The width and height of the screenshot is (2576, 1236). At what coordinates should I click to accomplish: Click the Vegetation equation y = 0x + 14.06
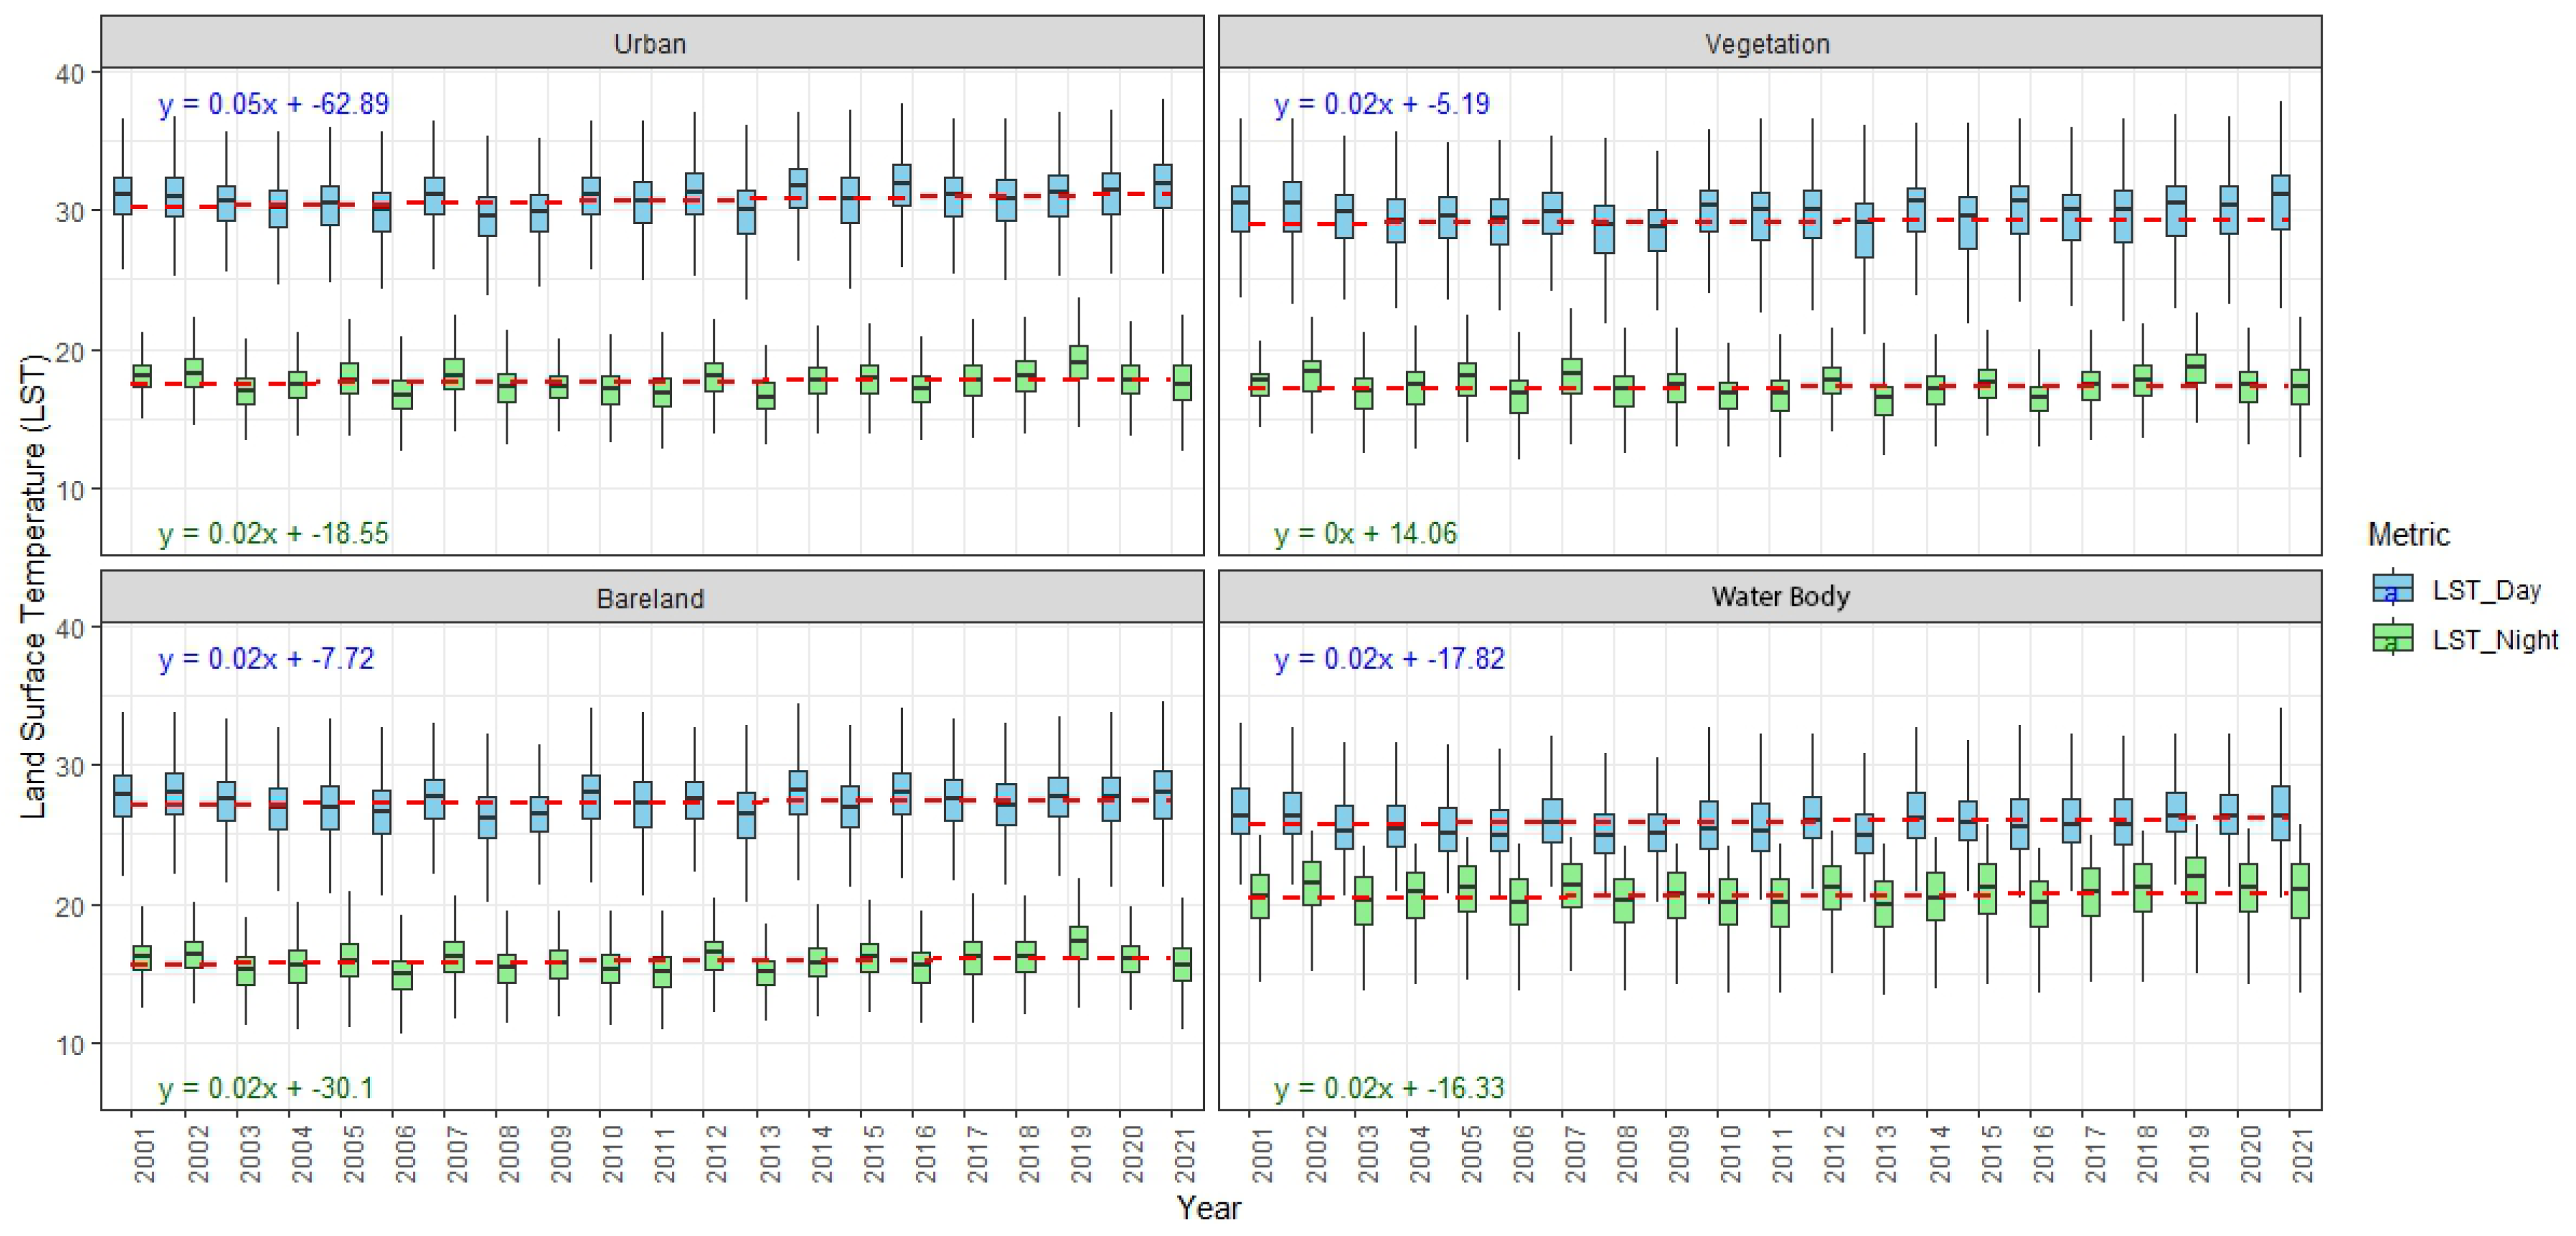click(1365, 533)
